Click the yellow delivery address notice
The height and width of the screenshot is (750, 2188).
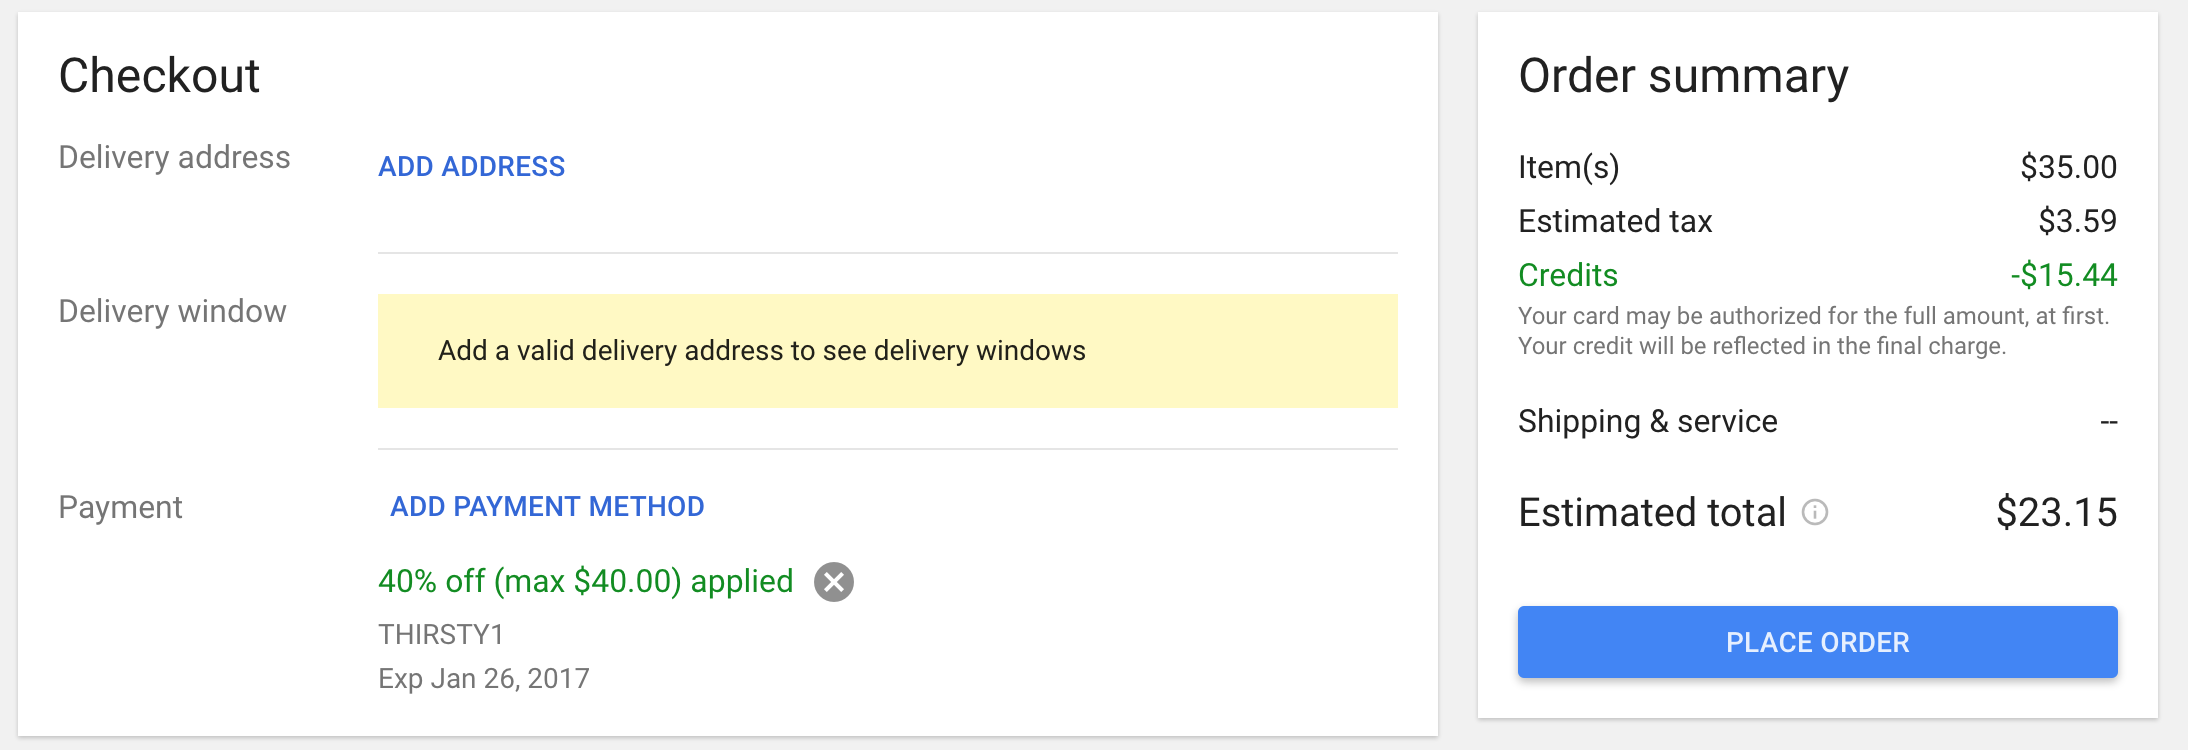[887, 351]
